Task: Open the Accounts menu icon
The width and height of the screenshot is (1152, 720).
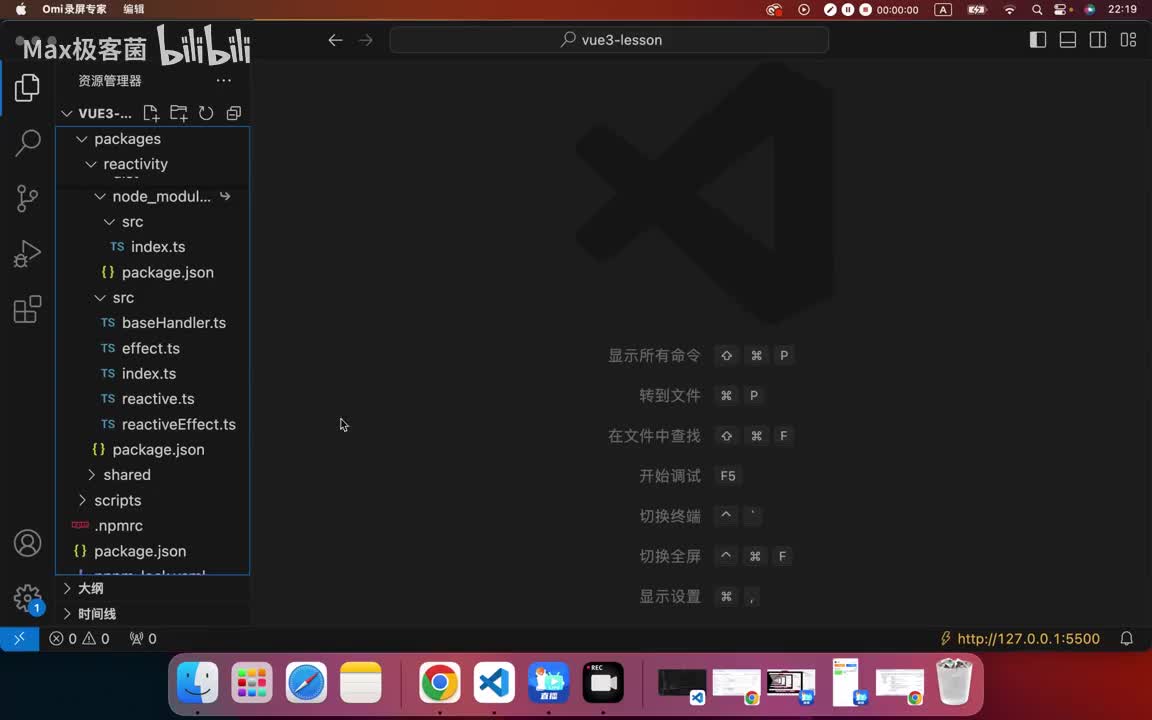Action: 27,543
